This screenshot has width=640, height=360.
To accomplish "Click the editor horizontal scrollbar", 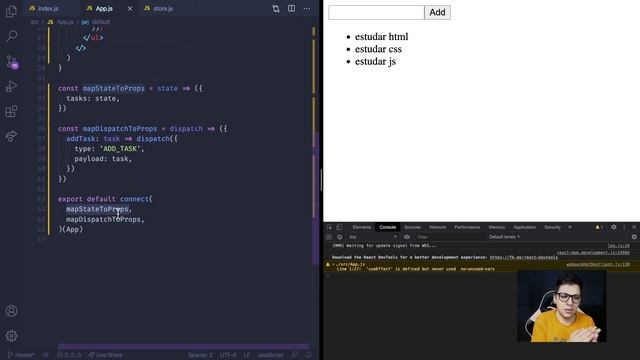I will [183, 347].
